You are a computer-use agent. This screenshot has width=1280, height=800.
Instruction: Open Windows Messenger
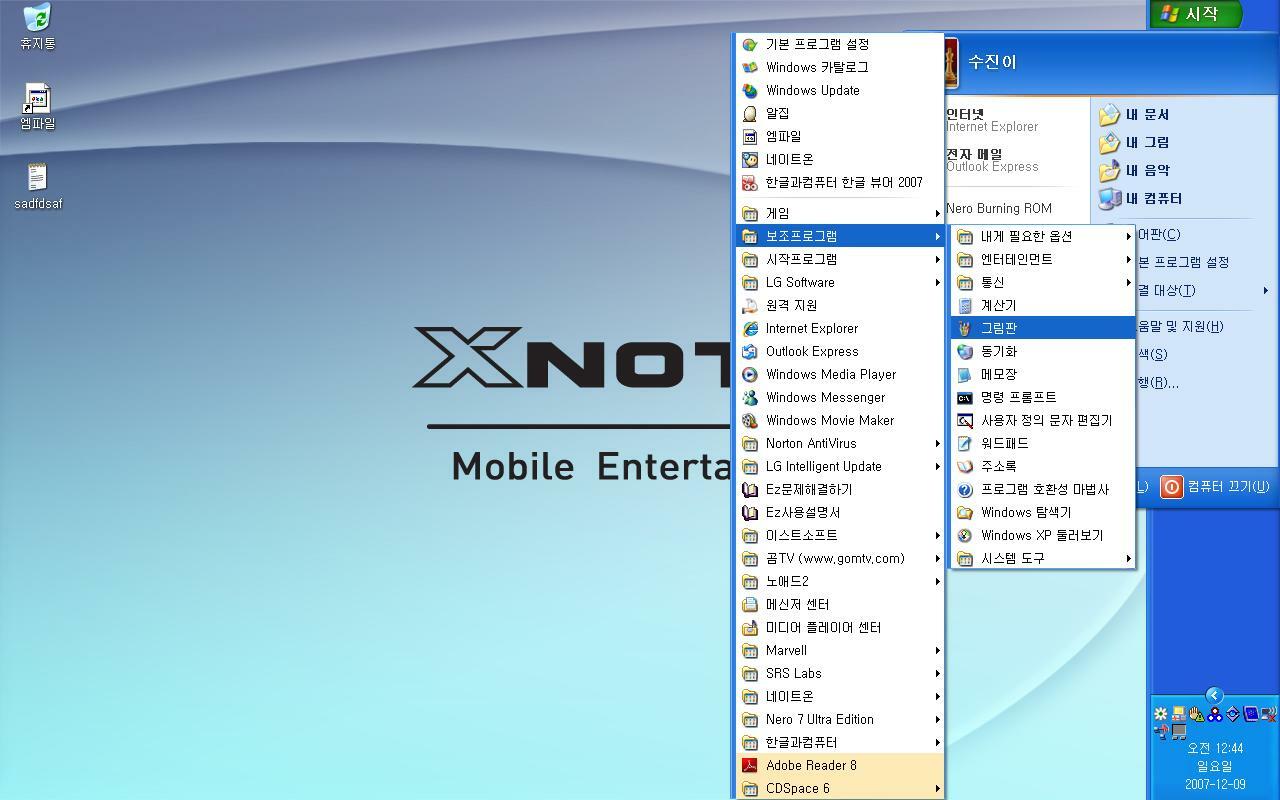coord(840,397)
